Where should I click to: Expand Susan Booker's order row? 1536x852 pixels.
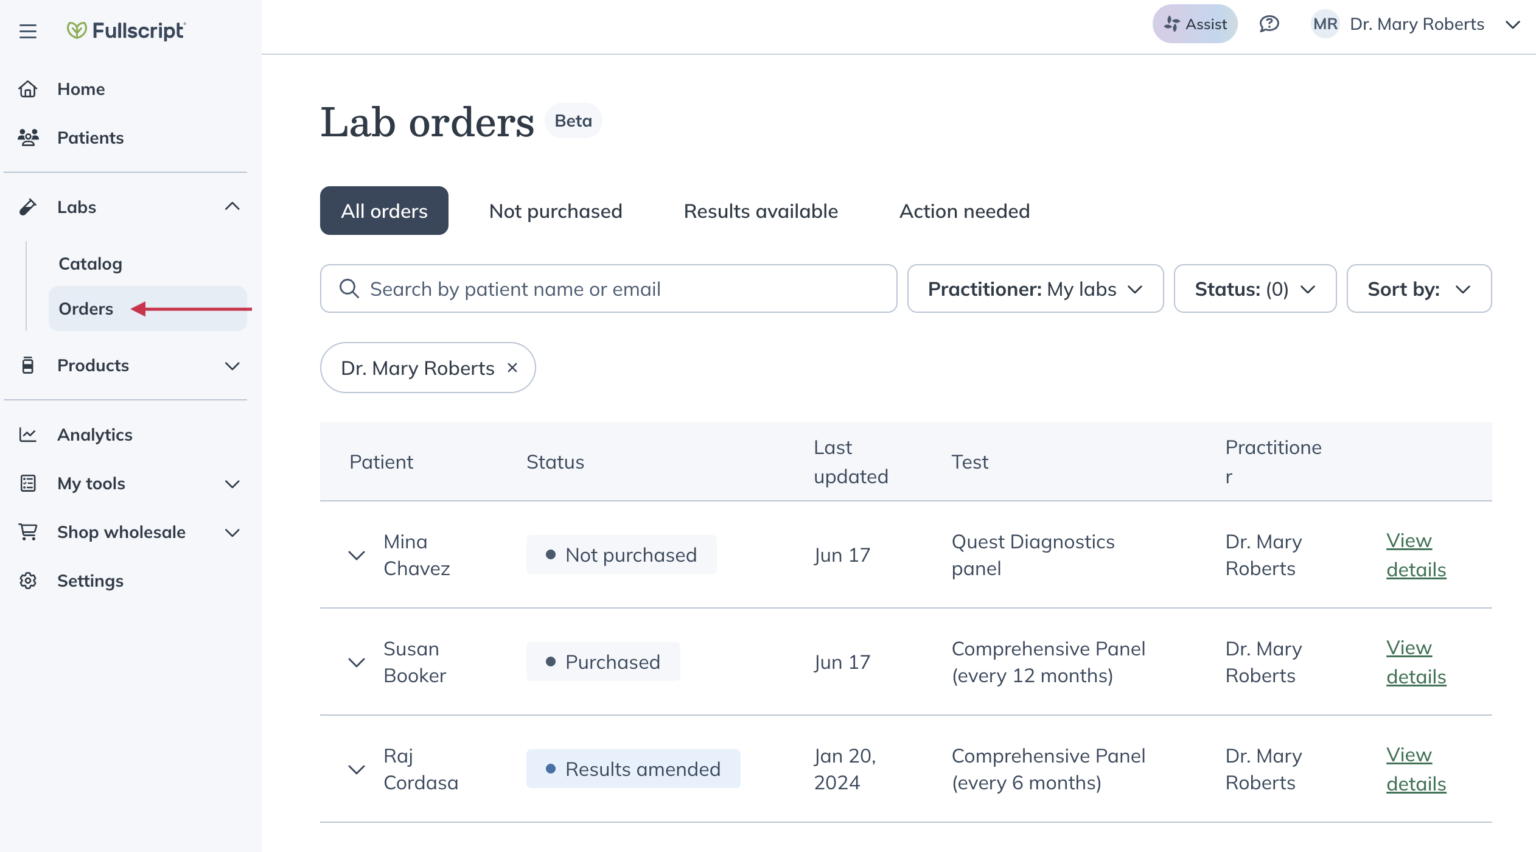click(x=356, y=662)
